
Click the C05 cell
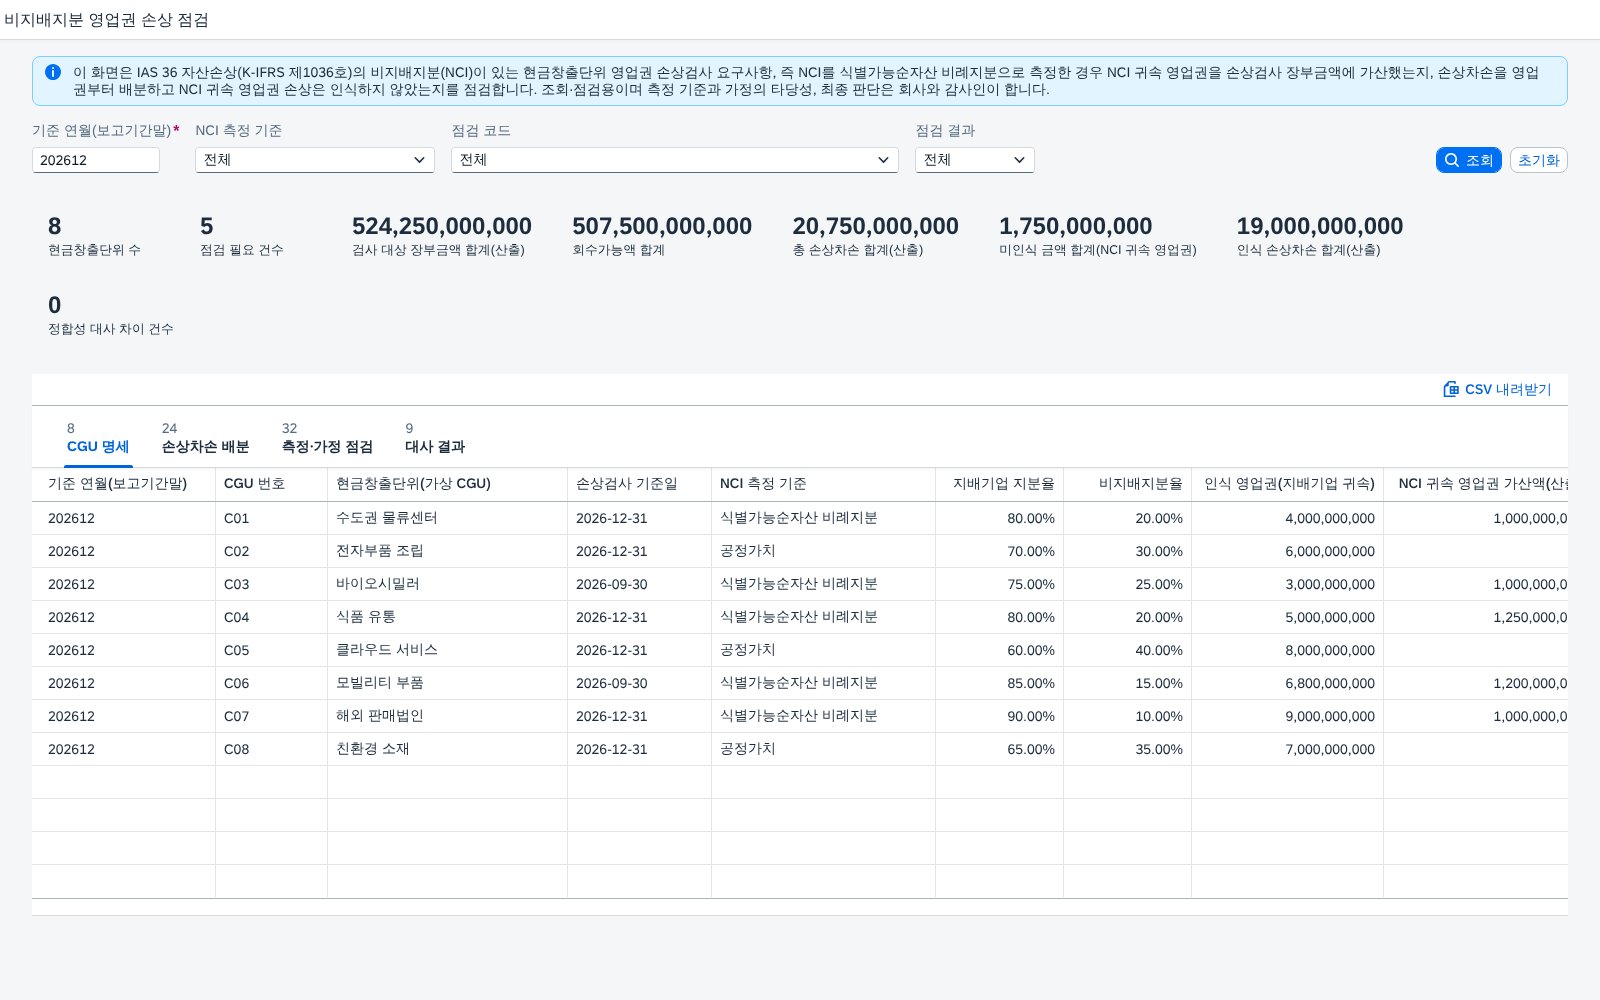tap(271, 650)
